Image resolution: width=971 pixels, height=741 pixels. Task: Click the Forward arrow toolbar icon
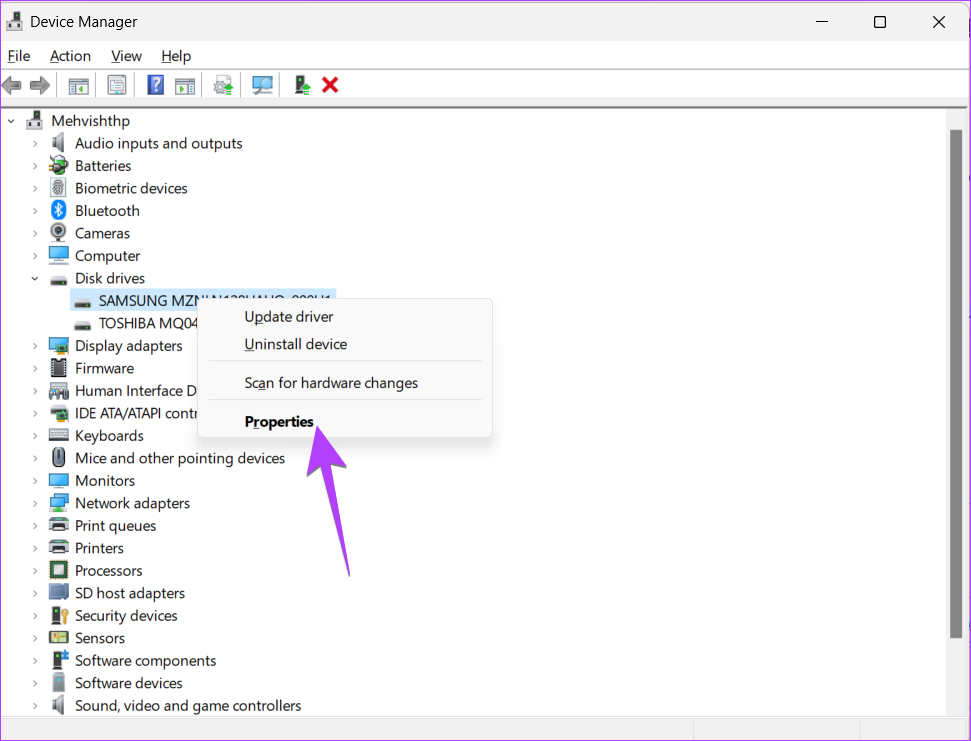(40, 85)
